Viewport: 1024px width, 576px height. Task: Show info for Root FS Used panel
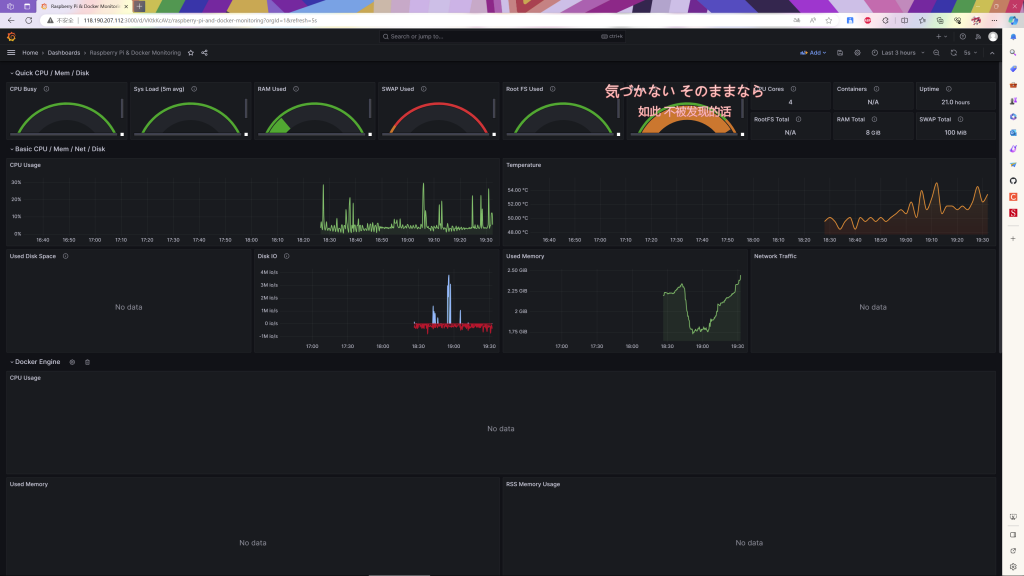(x=552, y=89)
